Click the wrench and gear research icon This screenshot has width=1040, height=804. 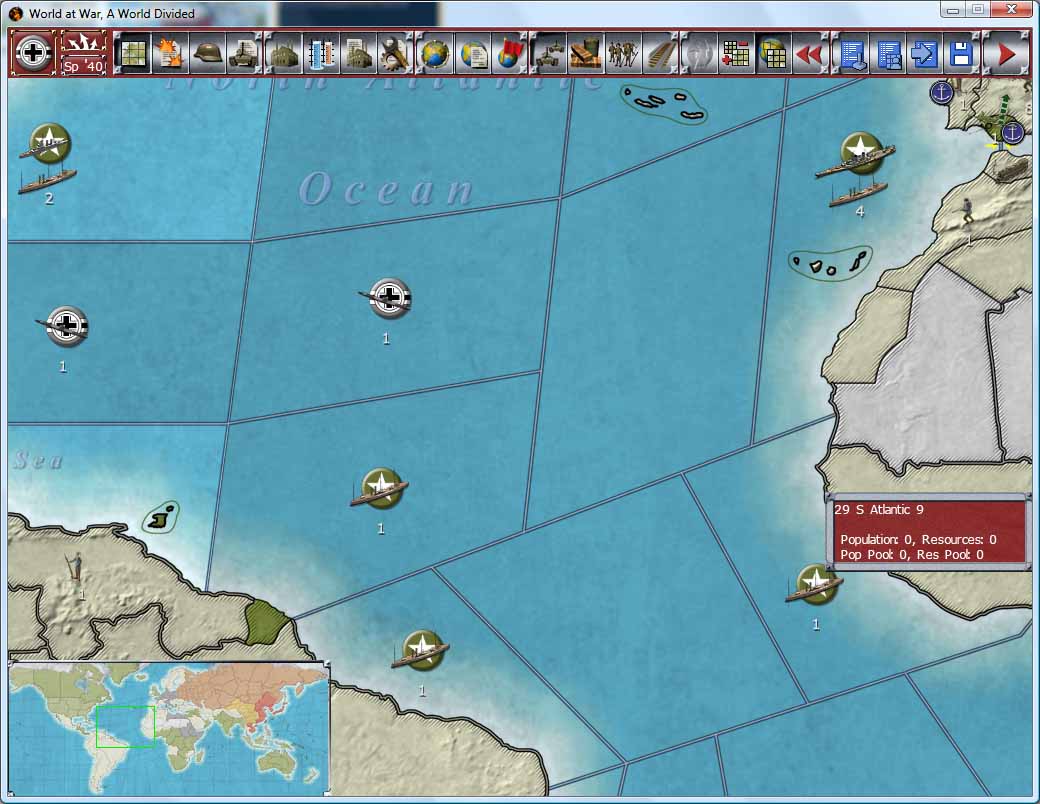click(x=396, y=54)
